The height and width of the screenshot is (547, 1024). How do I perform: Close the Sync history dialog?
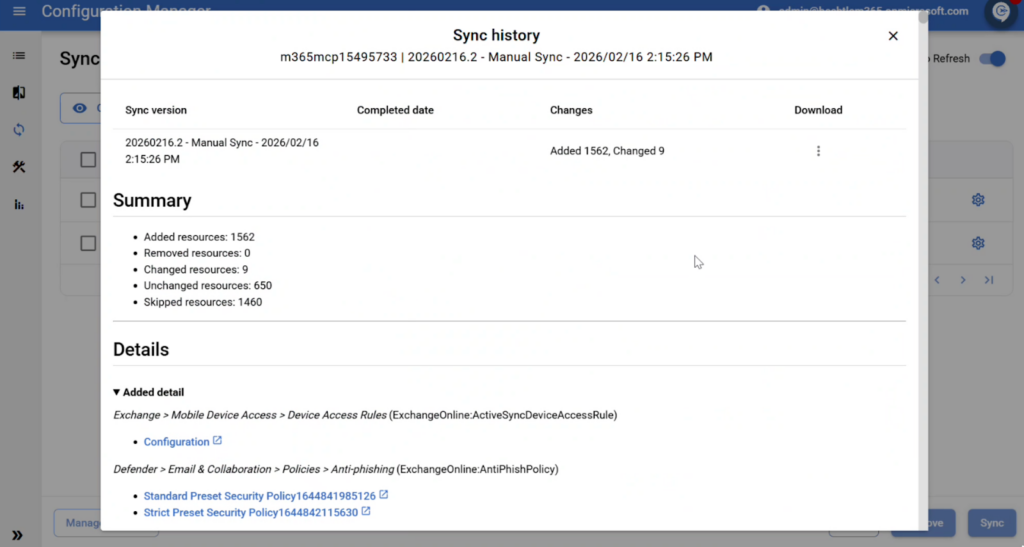coord(893,36)
